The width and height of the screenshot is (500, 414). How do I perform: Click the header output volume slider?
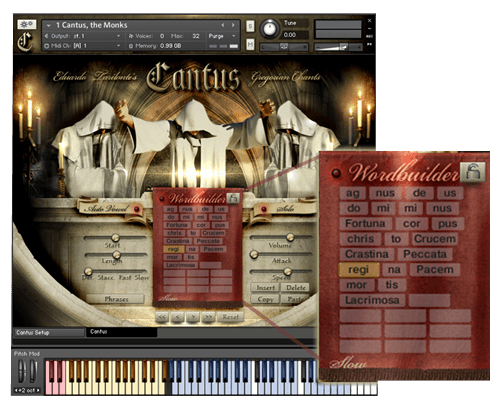coord(338,47)
